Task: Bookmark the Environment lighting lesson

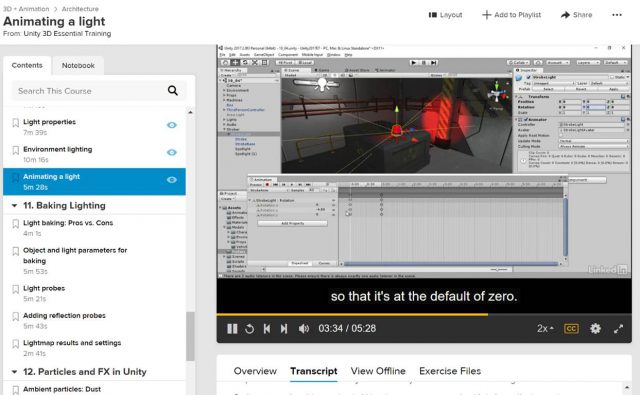Action: 16,150
